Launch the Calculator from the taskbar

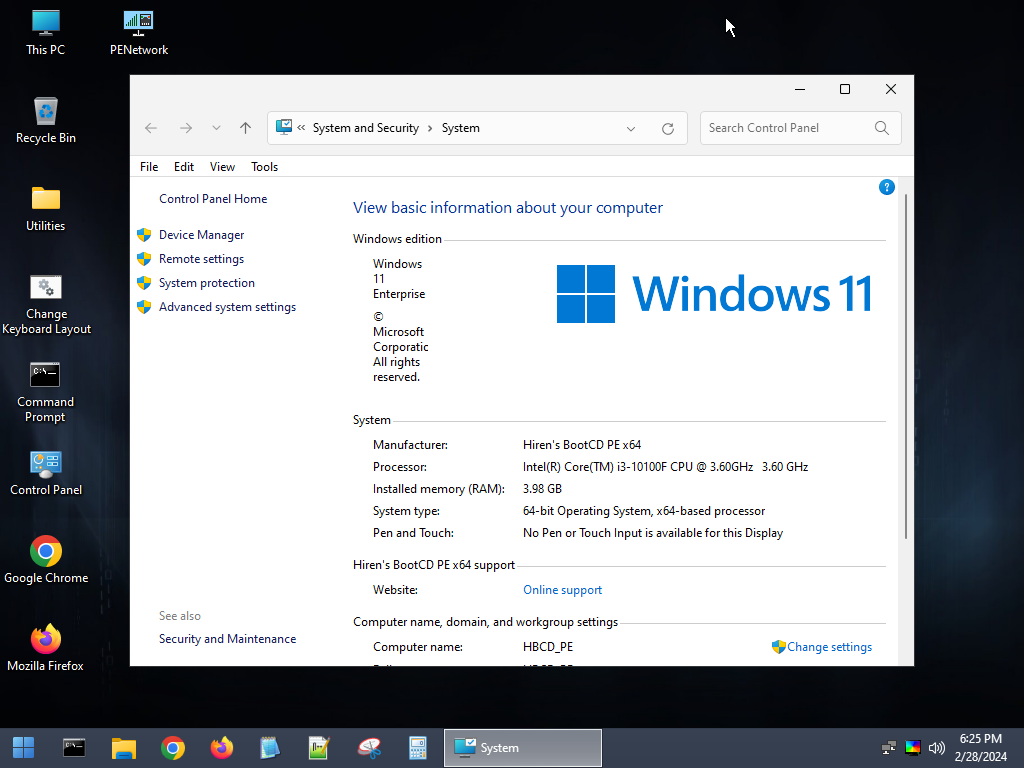point(417,747)
